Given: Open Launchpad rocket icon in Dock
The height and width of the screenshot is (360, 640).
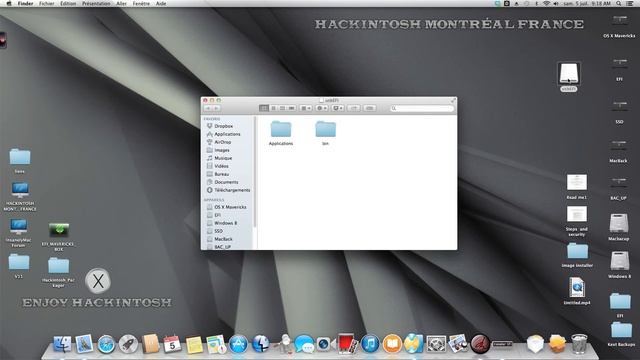Looking at the screenshot, I should (x=128, y=344).
